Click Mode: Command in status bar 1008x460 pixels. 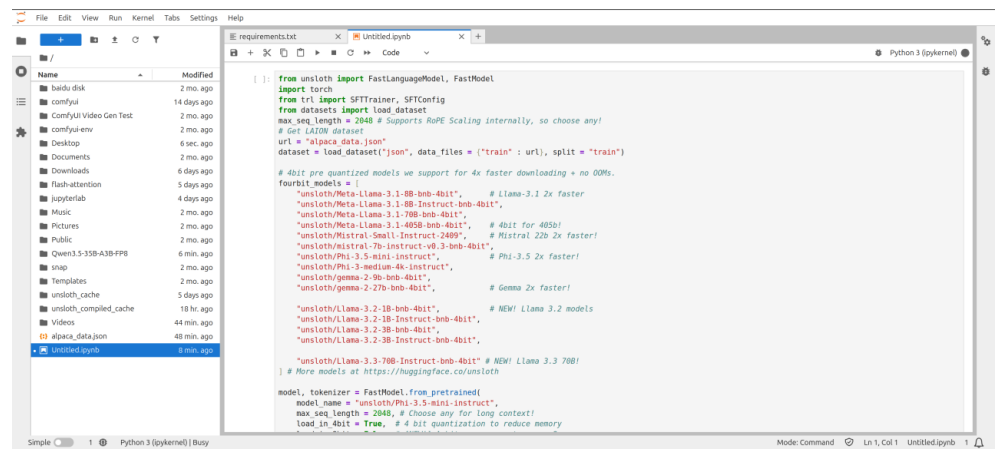[x=806, y=442]
